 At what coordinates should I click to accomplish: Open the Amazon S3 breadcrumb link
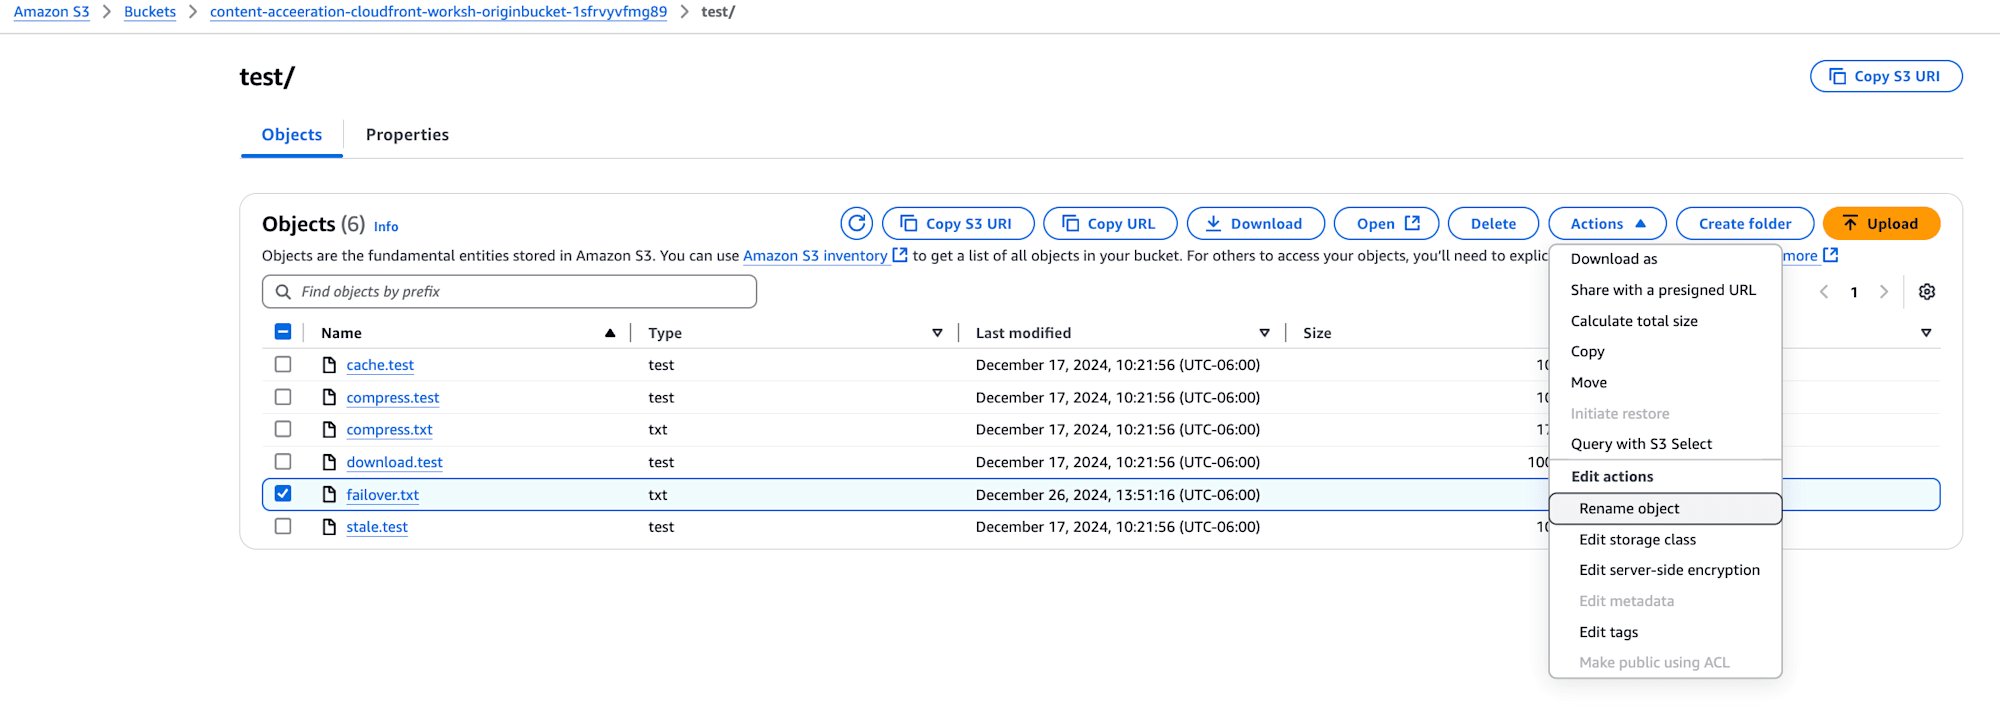pyautogui.click(x=51, y=12)
